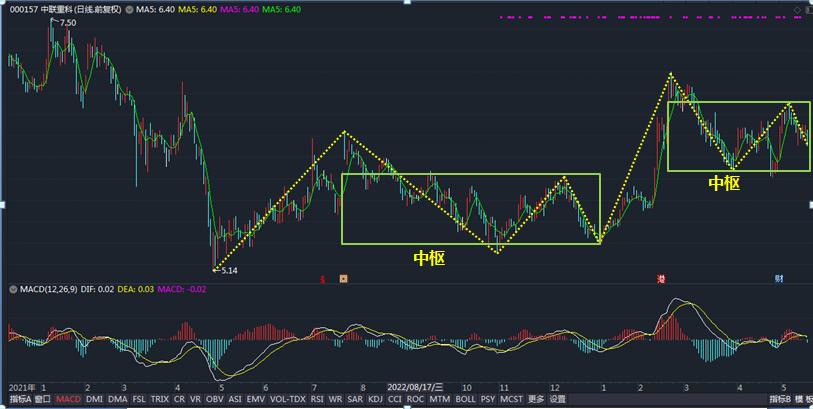813x409 pixels.
Task: Click magenta MA5: 6.40 value label
Action: tap(239, 9)
